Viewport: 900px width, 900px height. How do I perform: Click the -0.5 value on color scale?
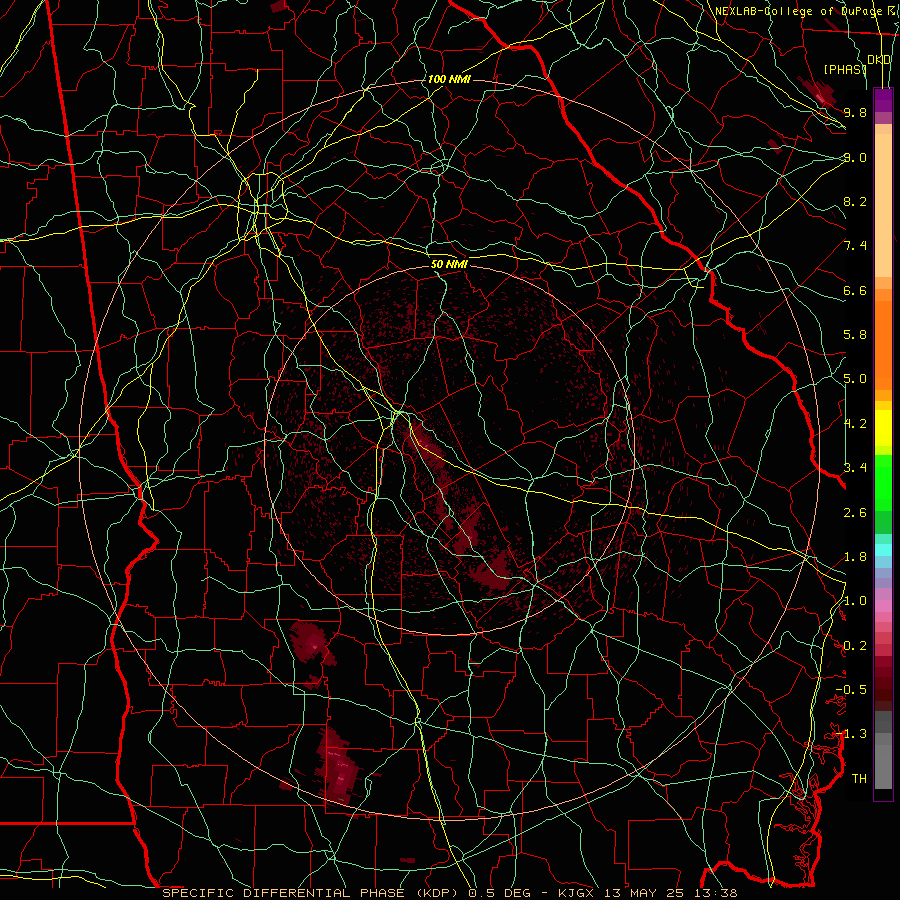[x=852, y=690]
